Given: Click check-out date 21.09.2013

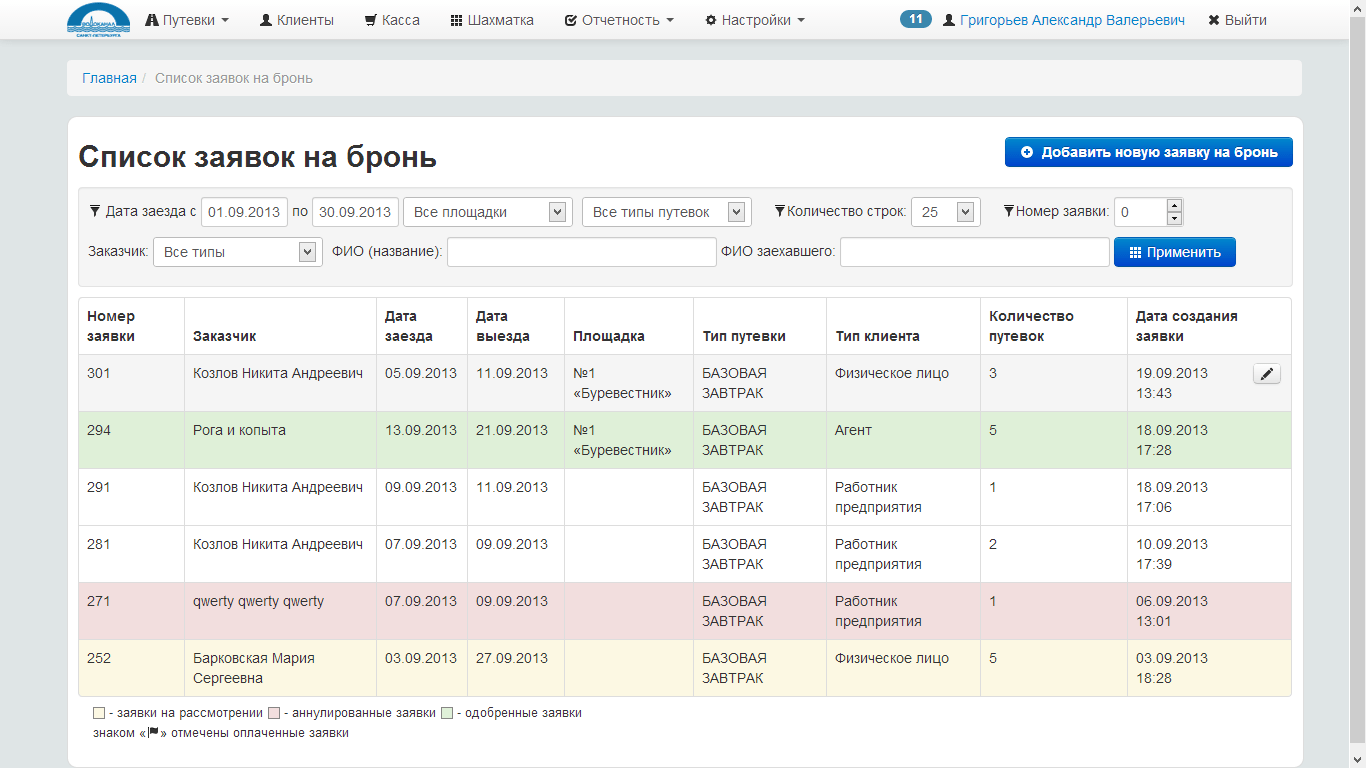Looking at the screenshot, I should coord(512,430).
